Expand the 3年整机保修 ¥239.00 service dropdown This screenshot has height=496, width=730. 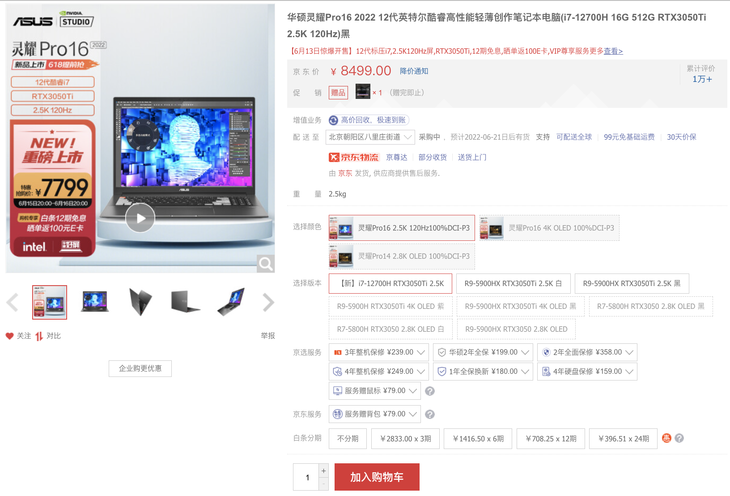tap(380, 352)
